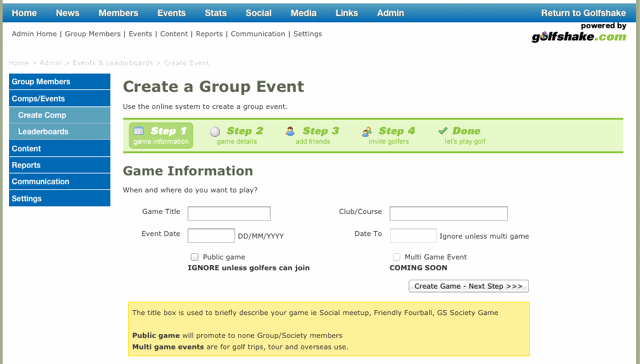Screen dimensions: 640x364
Task: Focus the Date To input field
Action: click(413, 235)
